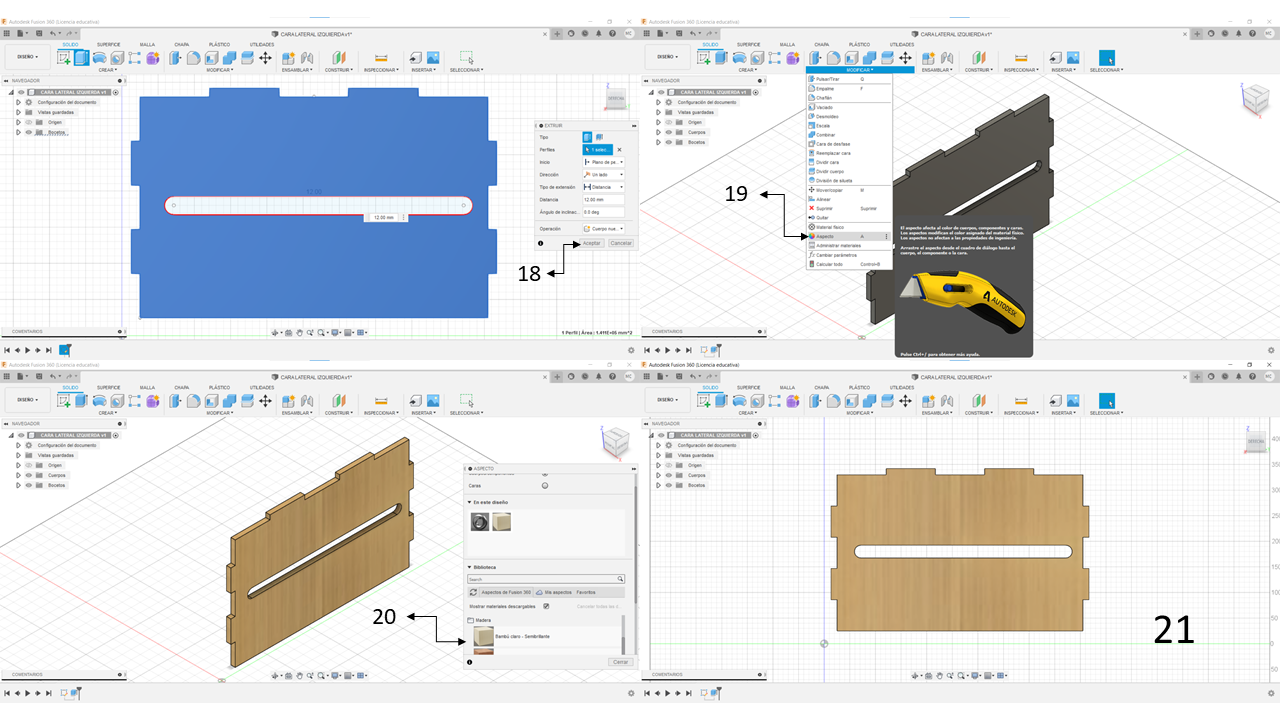Viewport: 1280px width, 720px height.
Task: Choose Revolve tool icon in the Extruir-dialog window
Action: click(100, 58)
